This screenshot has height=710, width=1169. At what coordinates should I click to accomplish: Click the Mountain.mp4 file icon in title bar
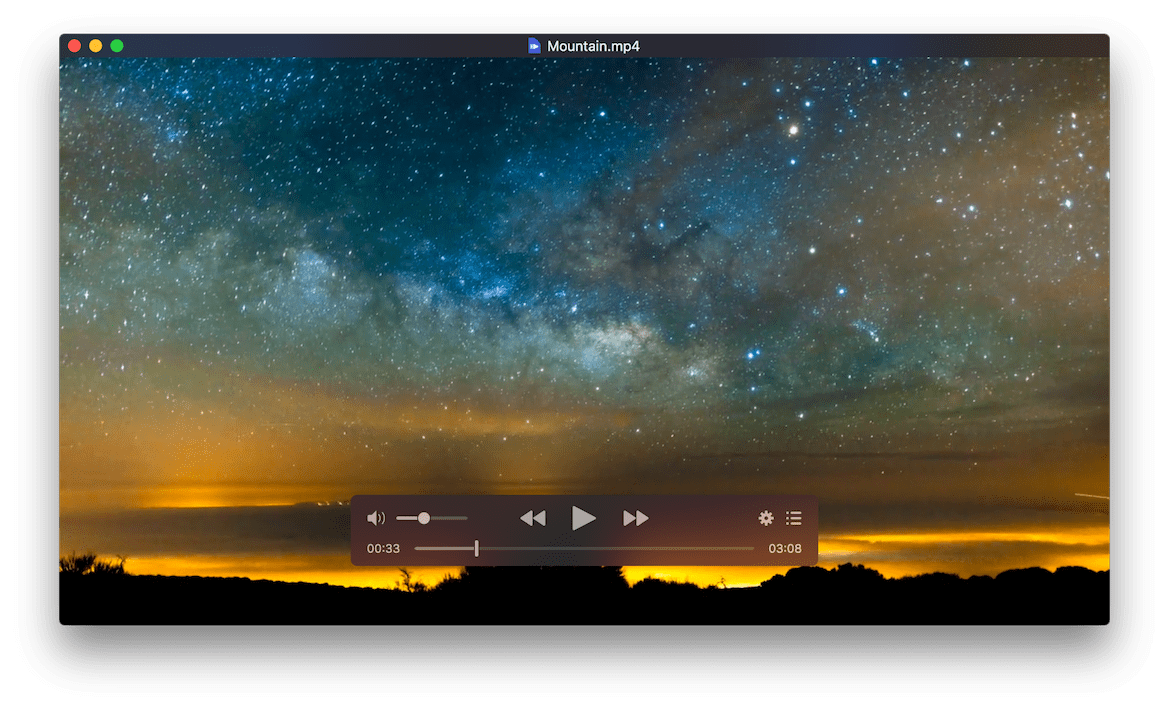click(534, 46)
